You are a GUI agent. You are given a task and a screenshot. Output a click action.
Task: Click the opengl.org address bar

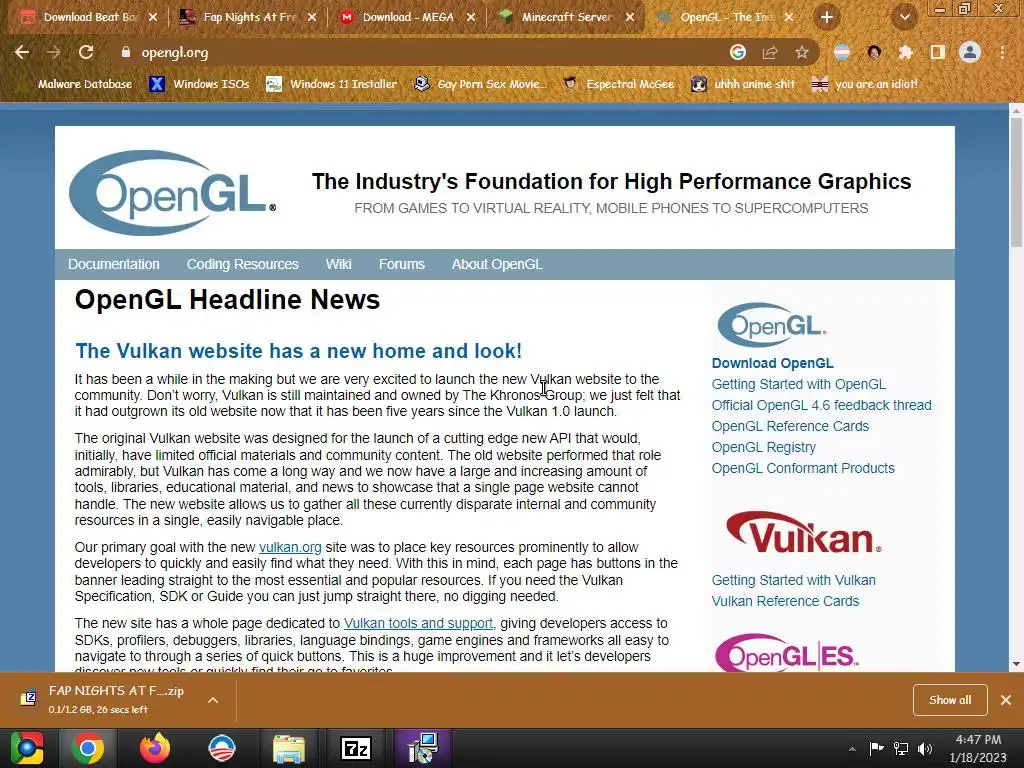418,52
